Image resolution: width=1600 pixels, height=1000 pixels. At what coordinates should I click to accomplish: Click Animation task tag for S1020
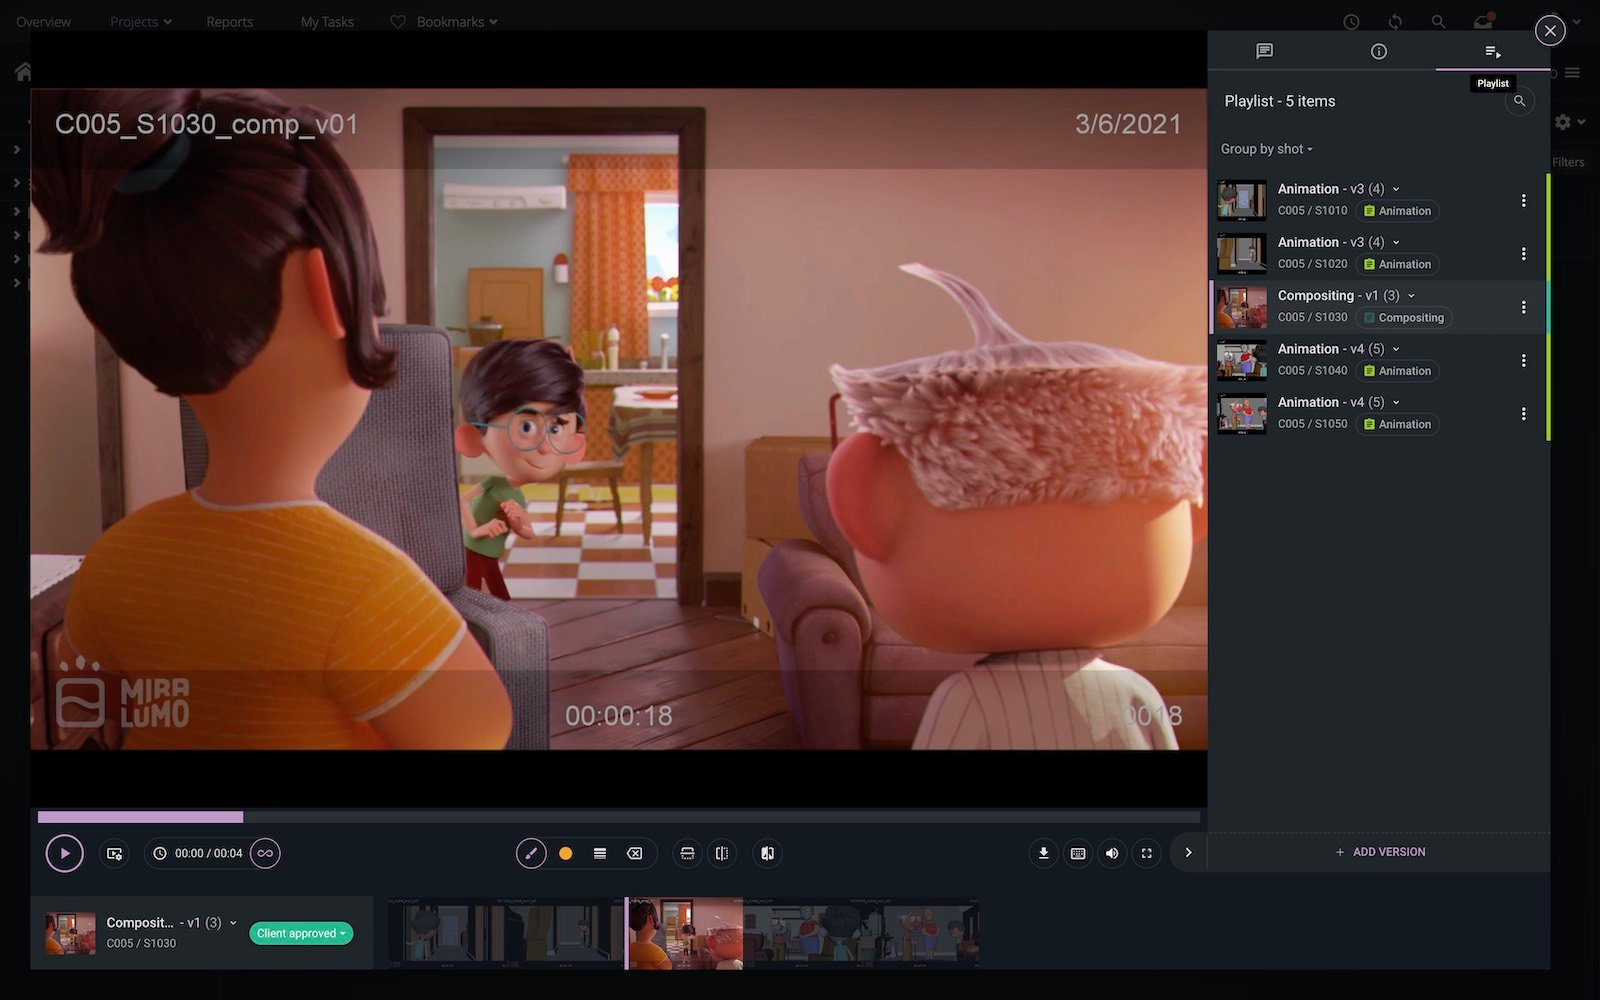click(x=1397, y=264)
